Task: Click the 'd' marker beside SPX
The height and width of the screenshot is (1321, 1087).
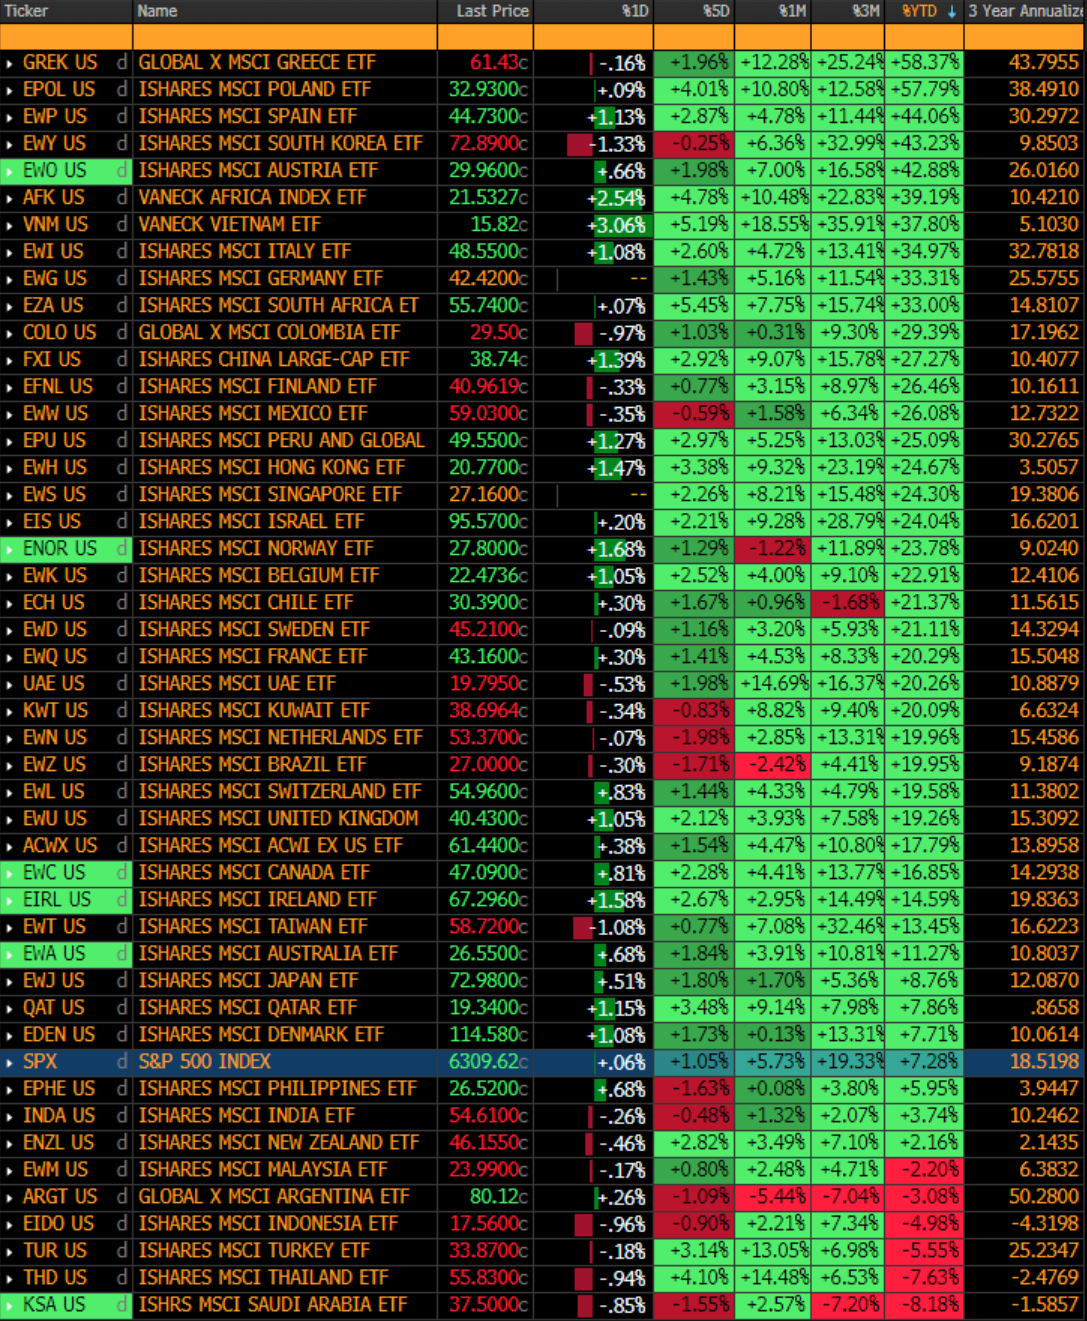Action: coord(122,1062)
